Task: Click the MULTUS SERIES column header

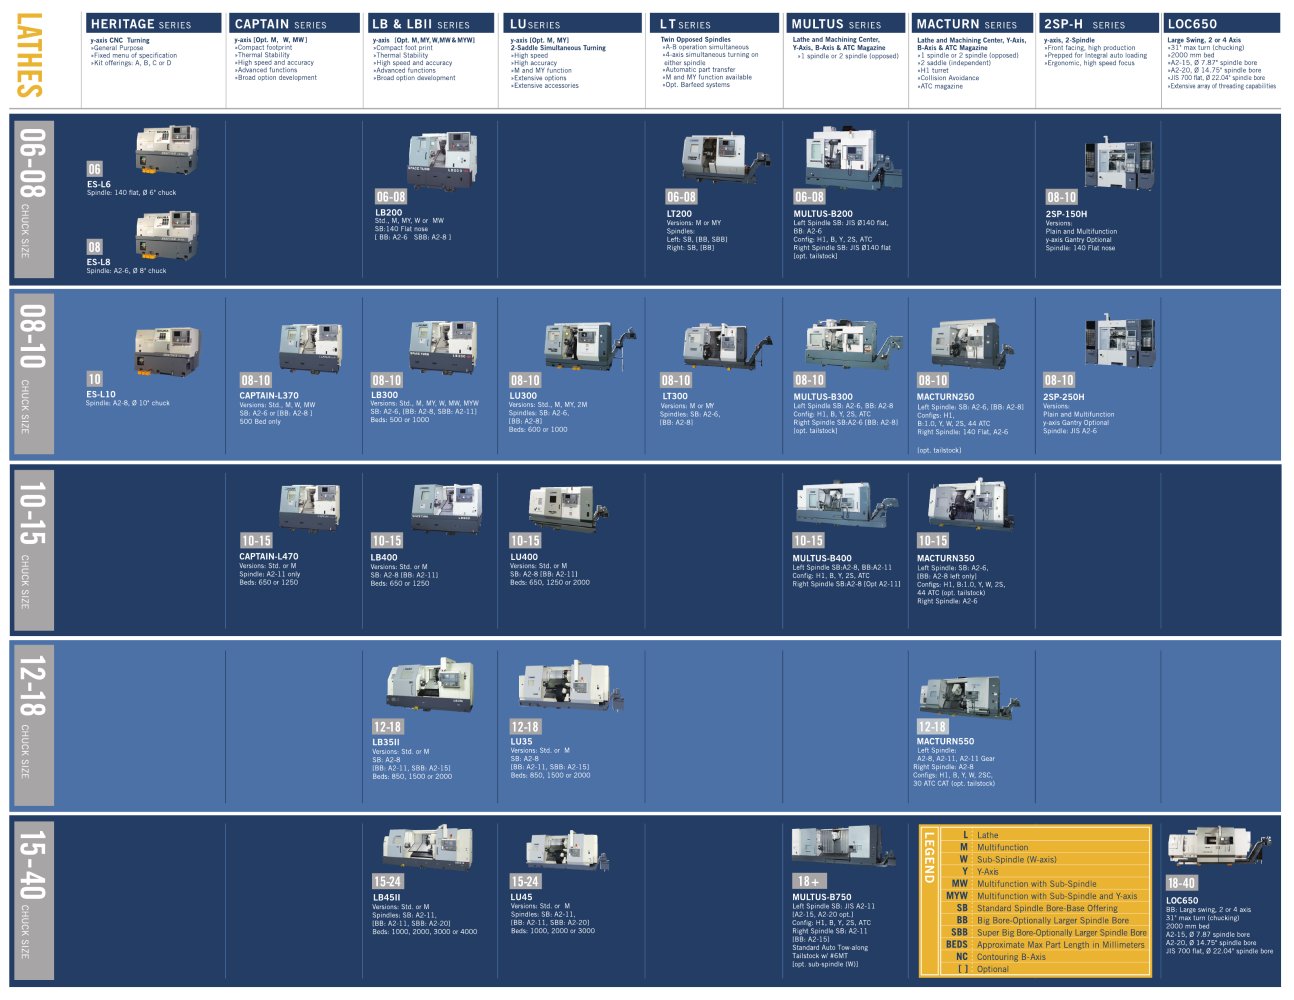Action: [846, 23]
